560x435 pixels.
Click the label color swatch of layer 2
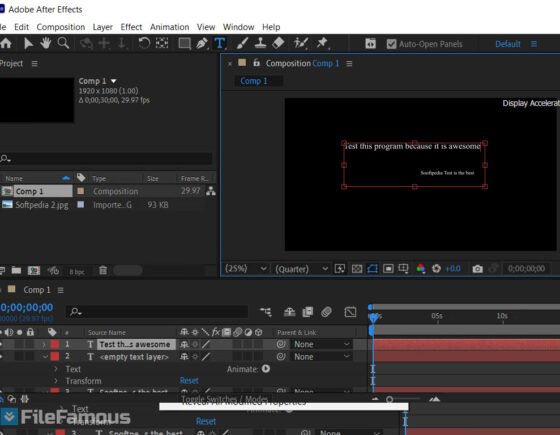[55, 356]
